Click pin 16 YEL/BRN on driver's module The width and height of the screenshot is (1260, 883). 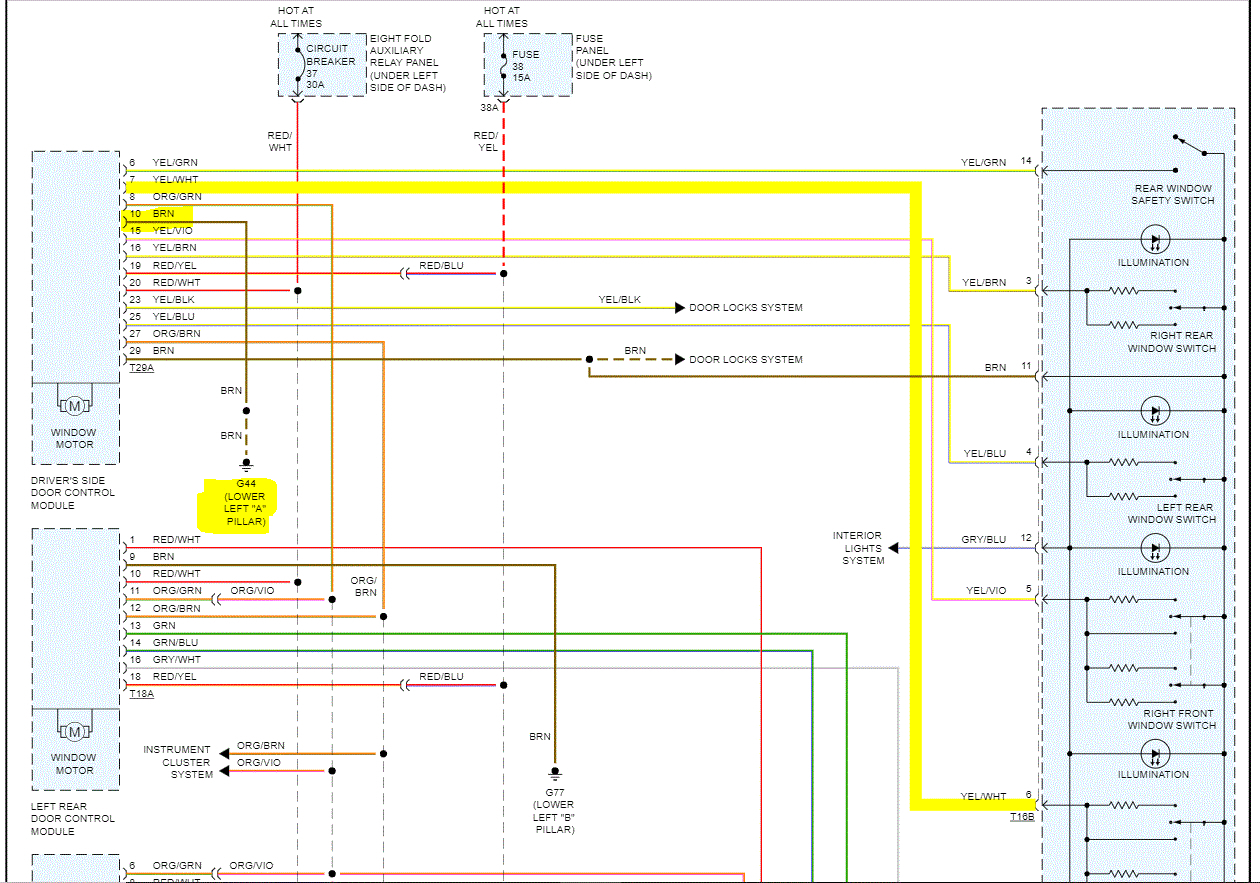163,248
